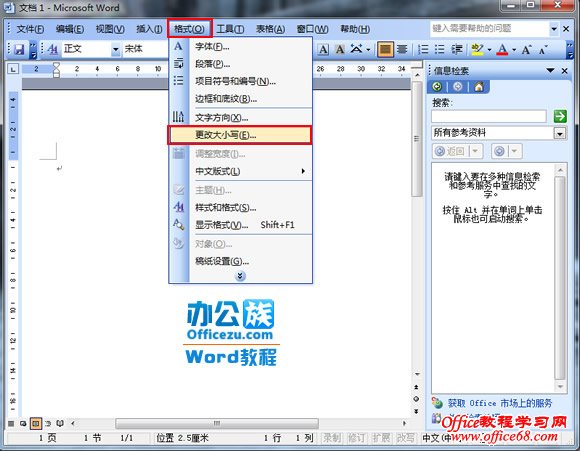Open 获取 Office 市场上的服务 link
The image size is (580, 451).
coord(500,403)
